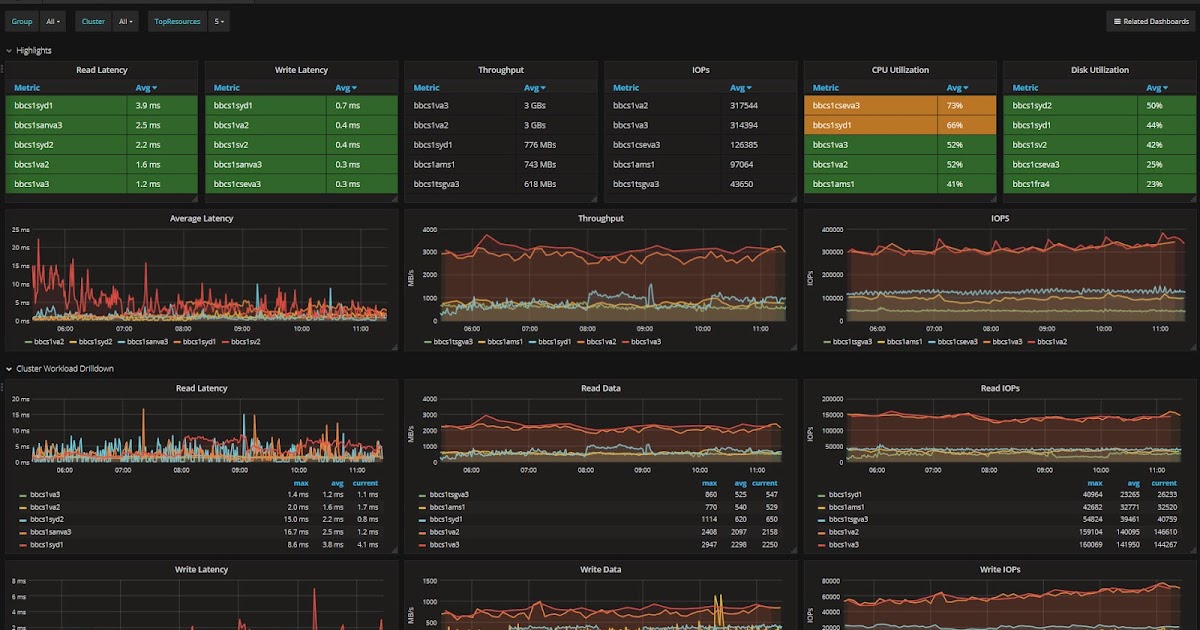Sort the Read Latency table by Avg
Image resolution: width=1200 pixels, height=630 pixels.
tap(144, 87)
